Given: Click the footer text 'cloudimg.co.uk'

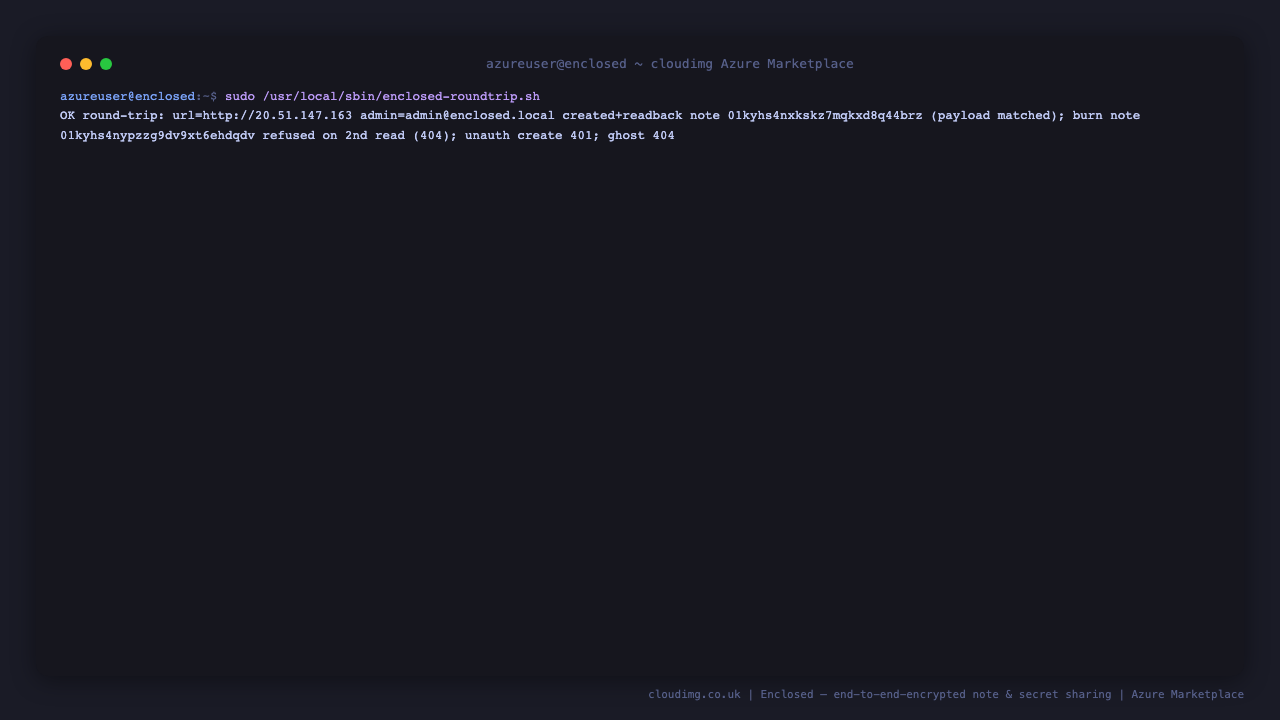Looking at the screenshot, I should (x=694, y=694).
